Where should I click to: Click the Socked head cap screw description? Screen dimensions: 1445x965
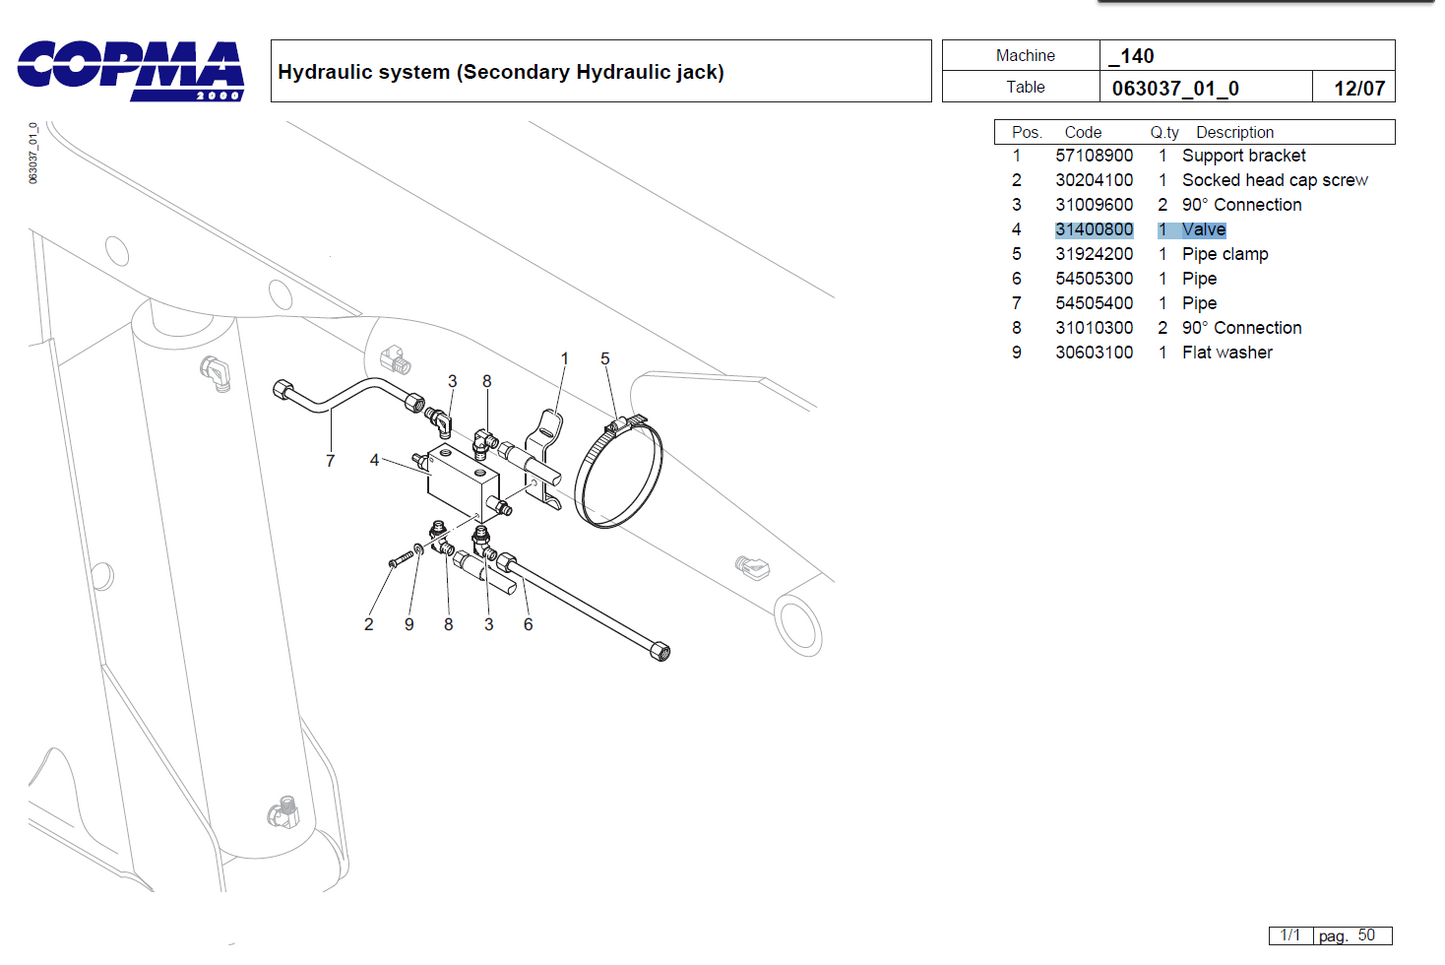(x=1274, y=180)
